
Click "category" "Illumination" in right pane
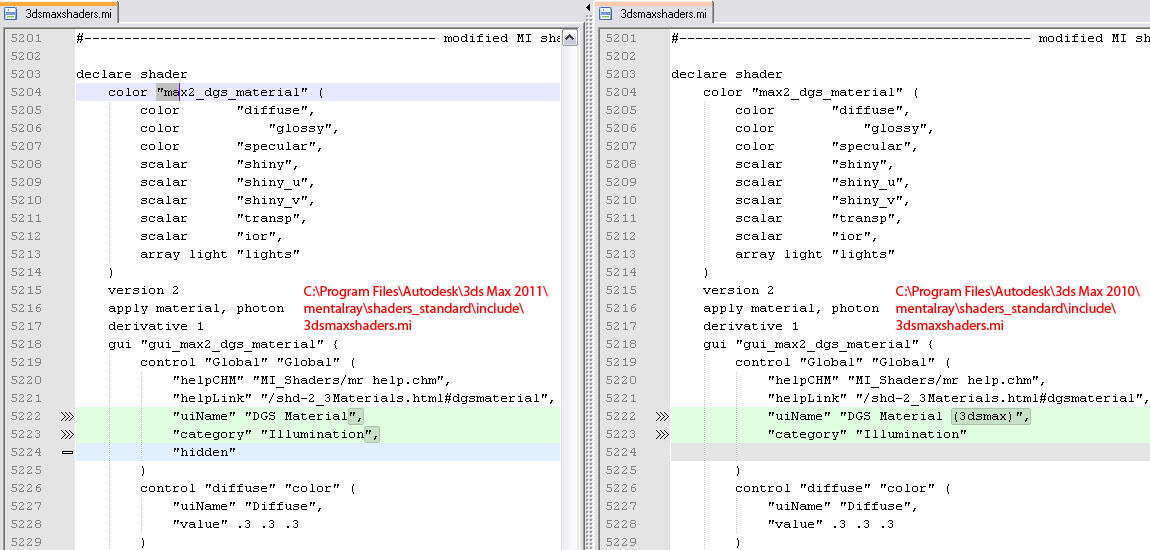(x=867, y=434)
